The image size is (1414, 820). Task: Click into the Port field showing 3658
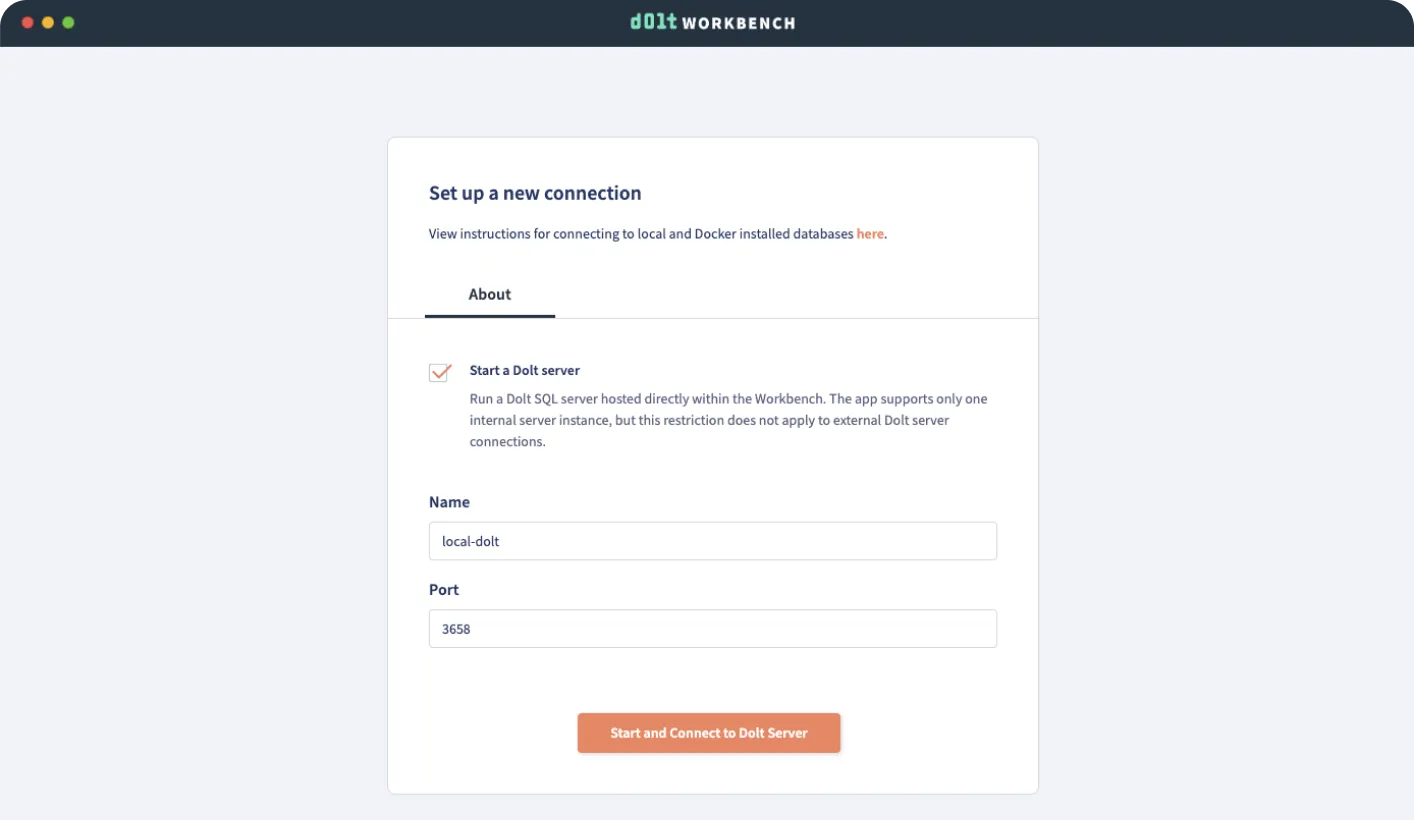pos(712,629)
